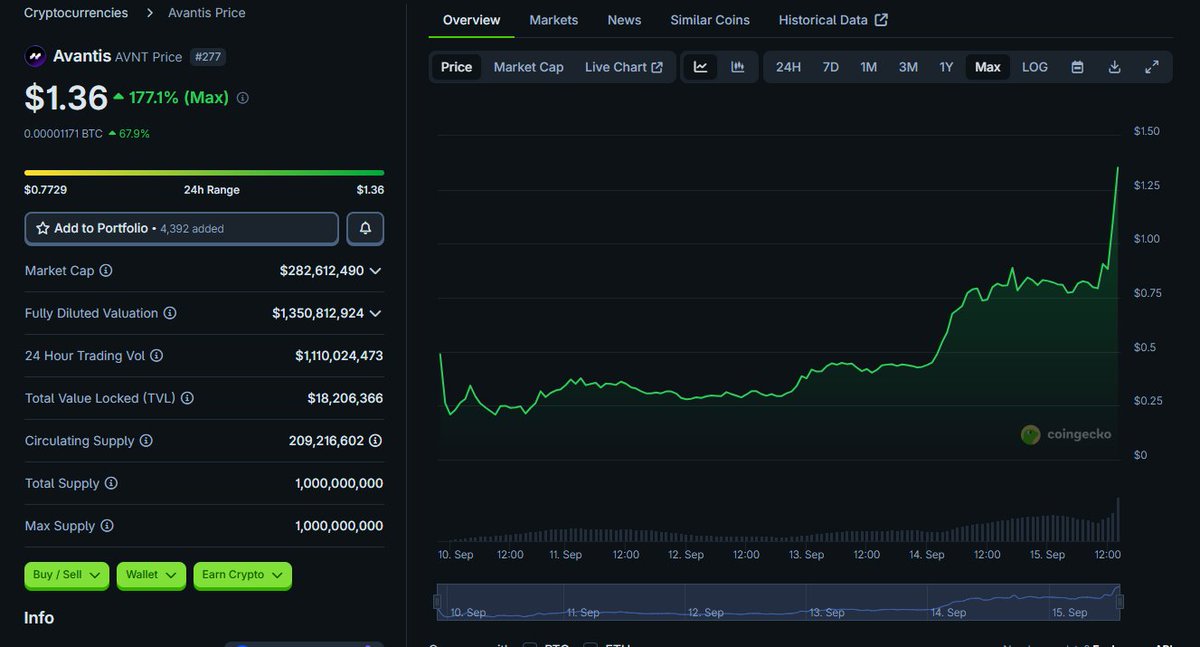Open the Buy / Sell dropdown
This screenshot has width=1200, height=647.
67,575
